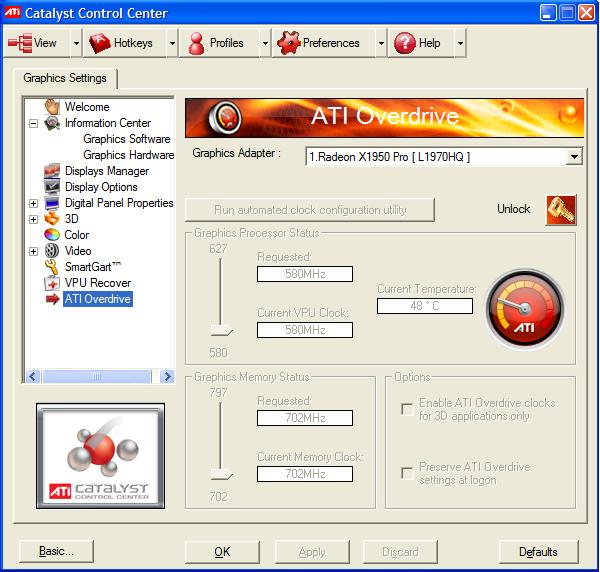Click the Color wheel icon
The image size is (600, 572).
52,235
